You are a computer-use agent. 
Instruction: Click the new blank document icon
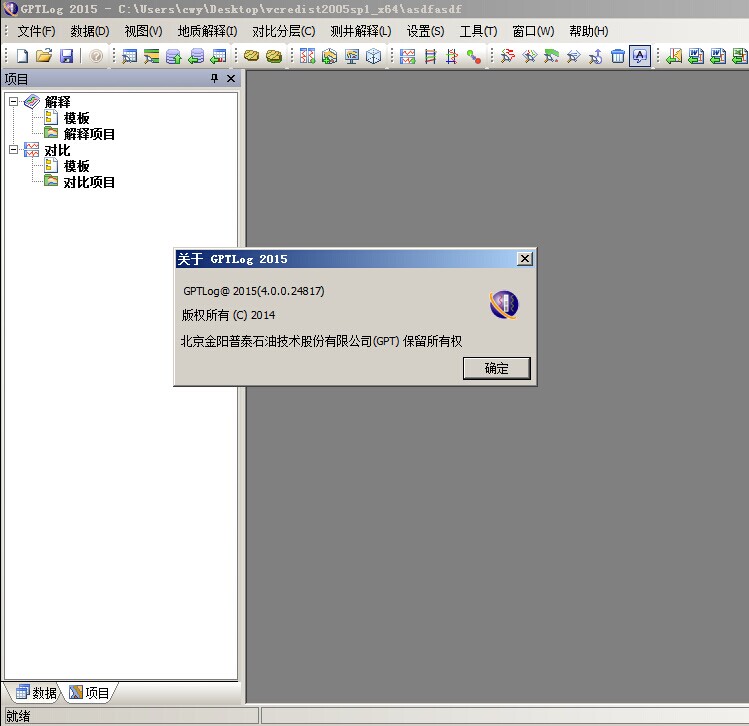[22, 56]
